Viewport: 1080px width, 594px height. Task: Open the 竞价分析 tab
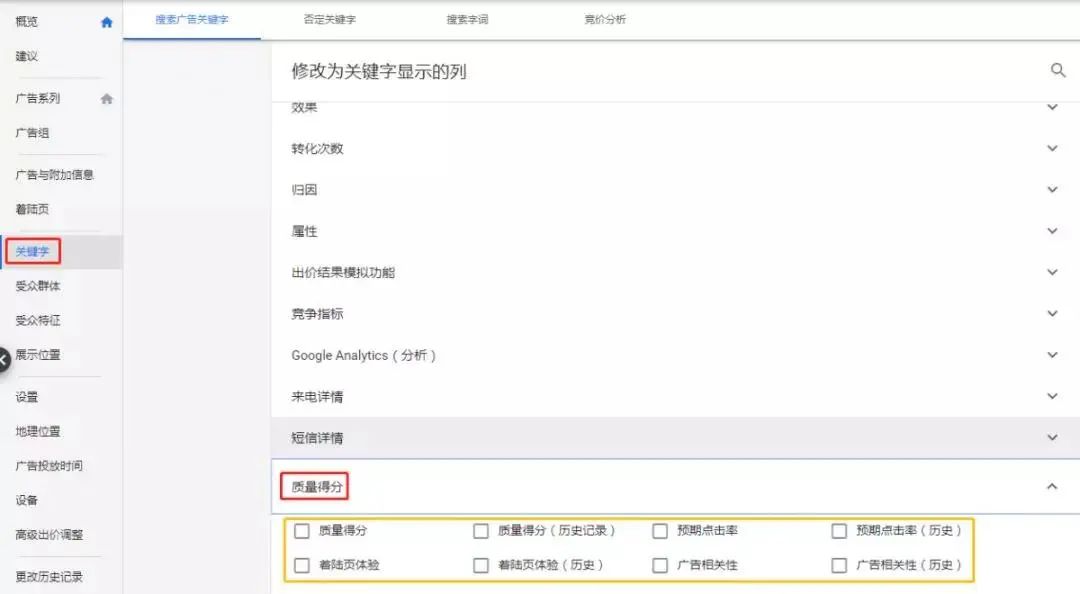[605, 19]
